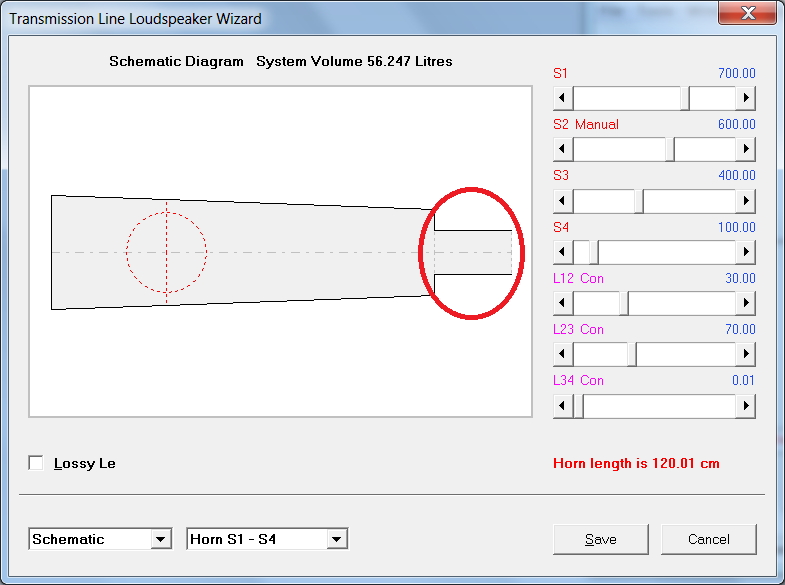The width and height of the screenshot is (785, 585).
Task: Click the S2 Manual slider thumb
Action: (670, 149)
